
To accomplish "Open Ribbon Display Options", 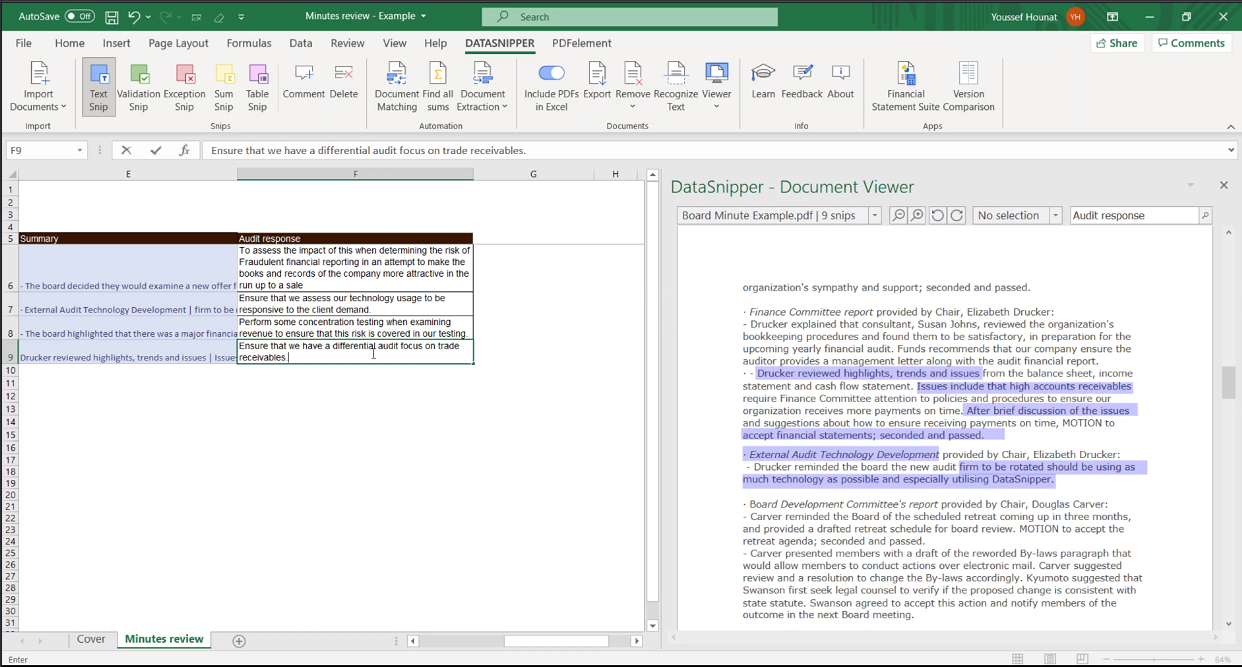I will click(x=1112, y=17).
